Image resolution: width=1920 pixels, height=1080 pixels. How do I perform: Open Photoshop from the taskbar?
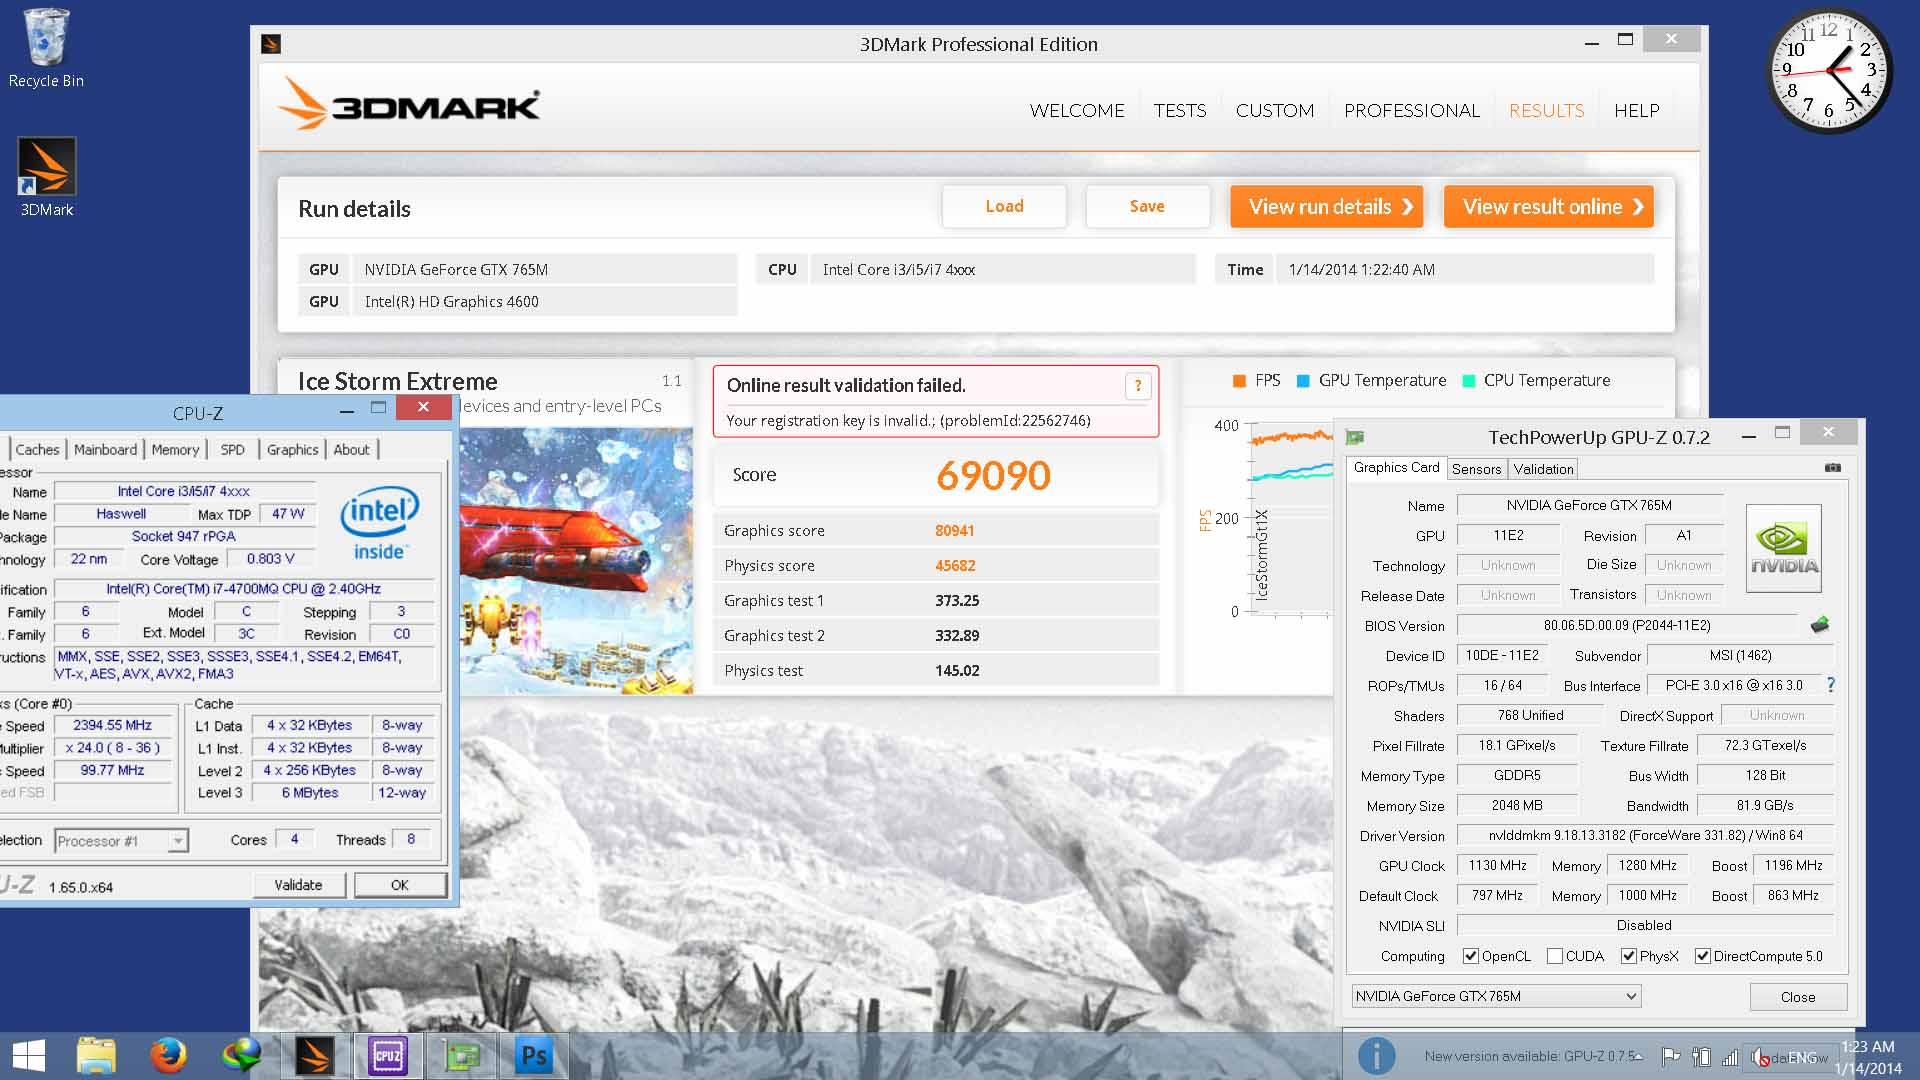(x=534, y=1056)
